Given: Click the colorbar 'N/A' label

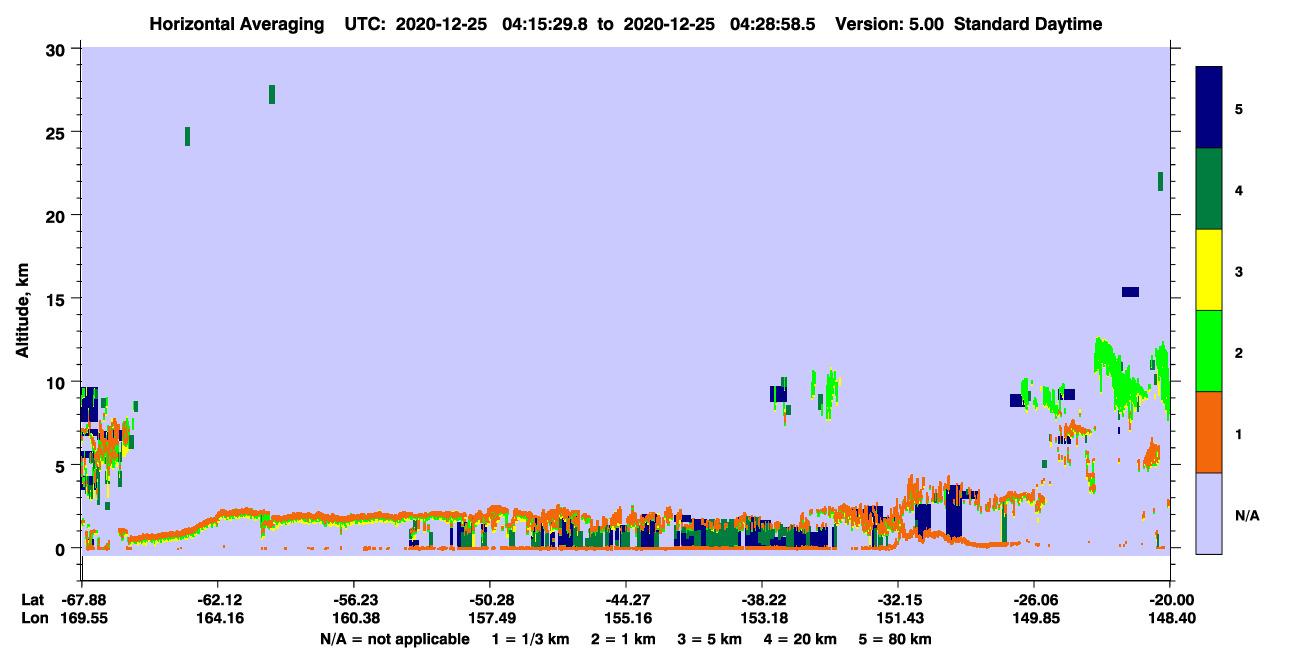Looking at the screenshot, I should [x=1246, y=515].
